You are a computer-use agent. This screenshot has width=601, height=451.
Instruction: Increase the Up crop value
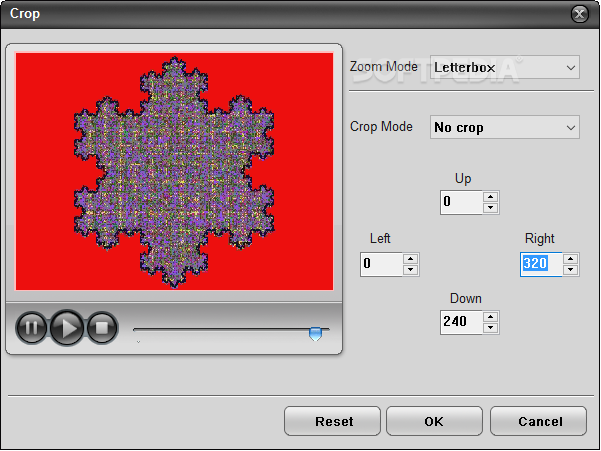490,197
